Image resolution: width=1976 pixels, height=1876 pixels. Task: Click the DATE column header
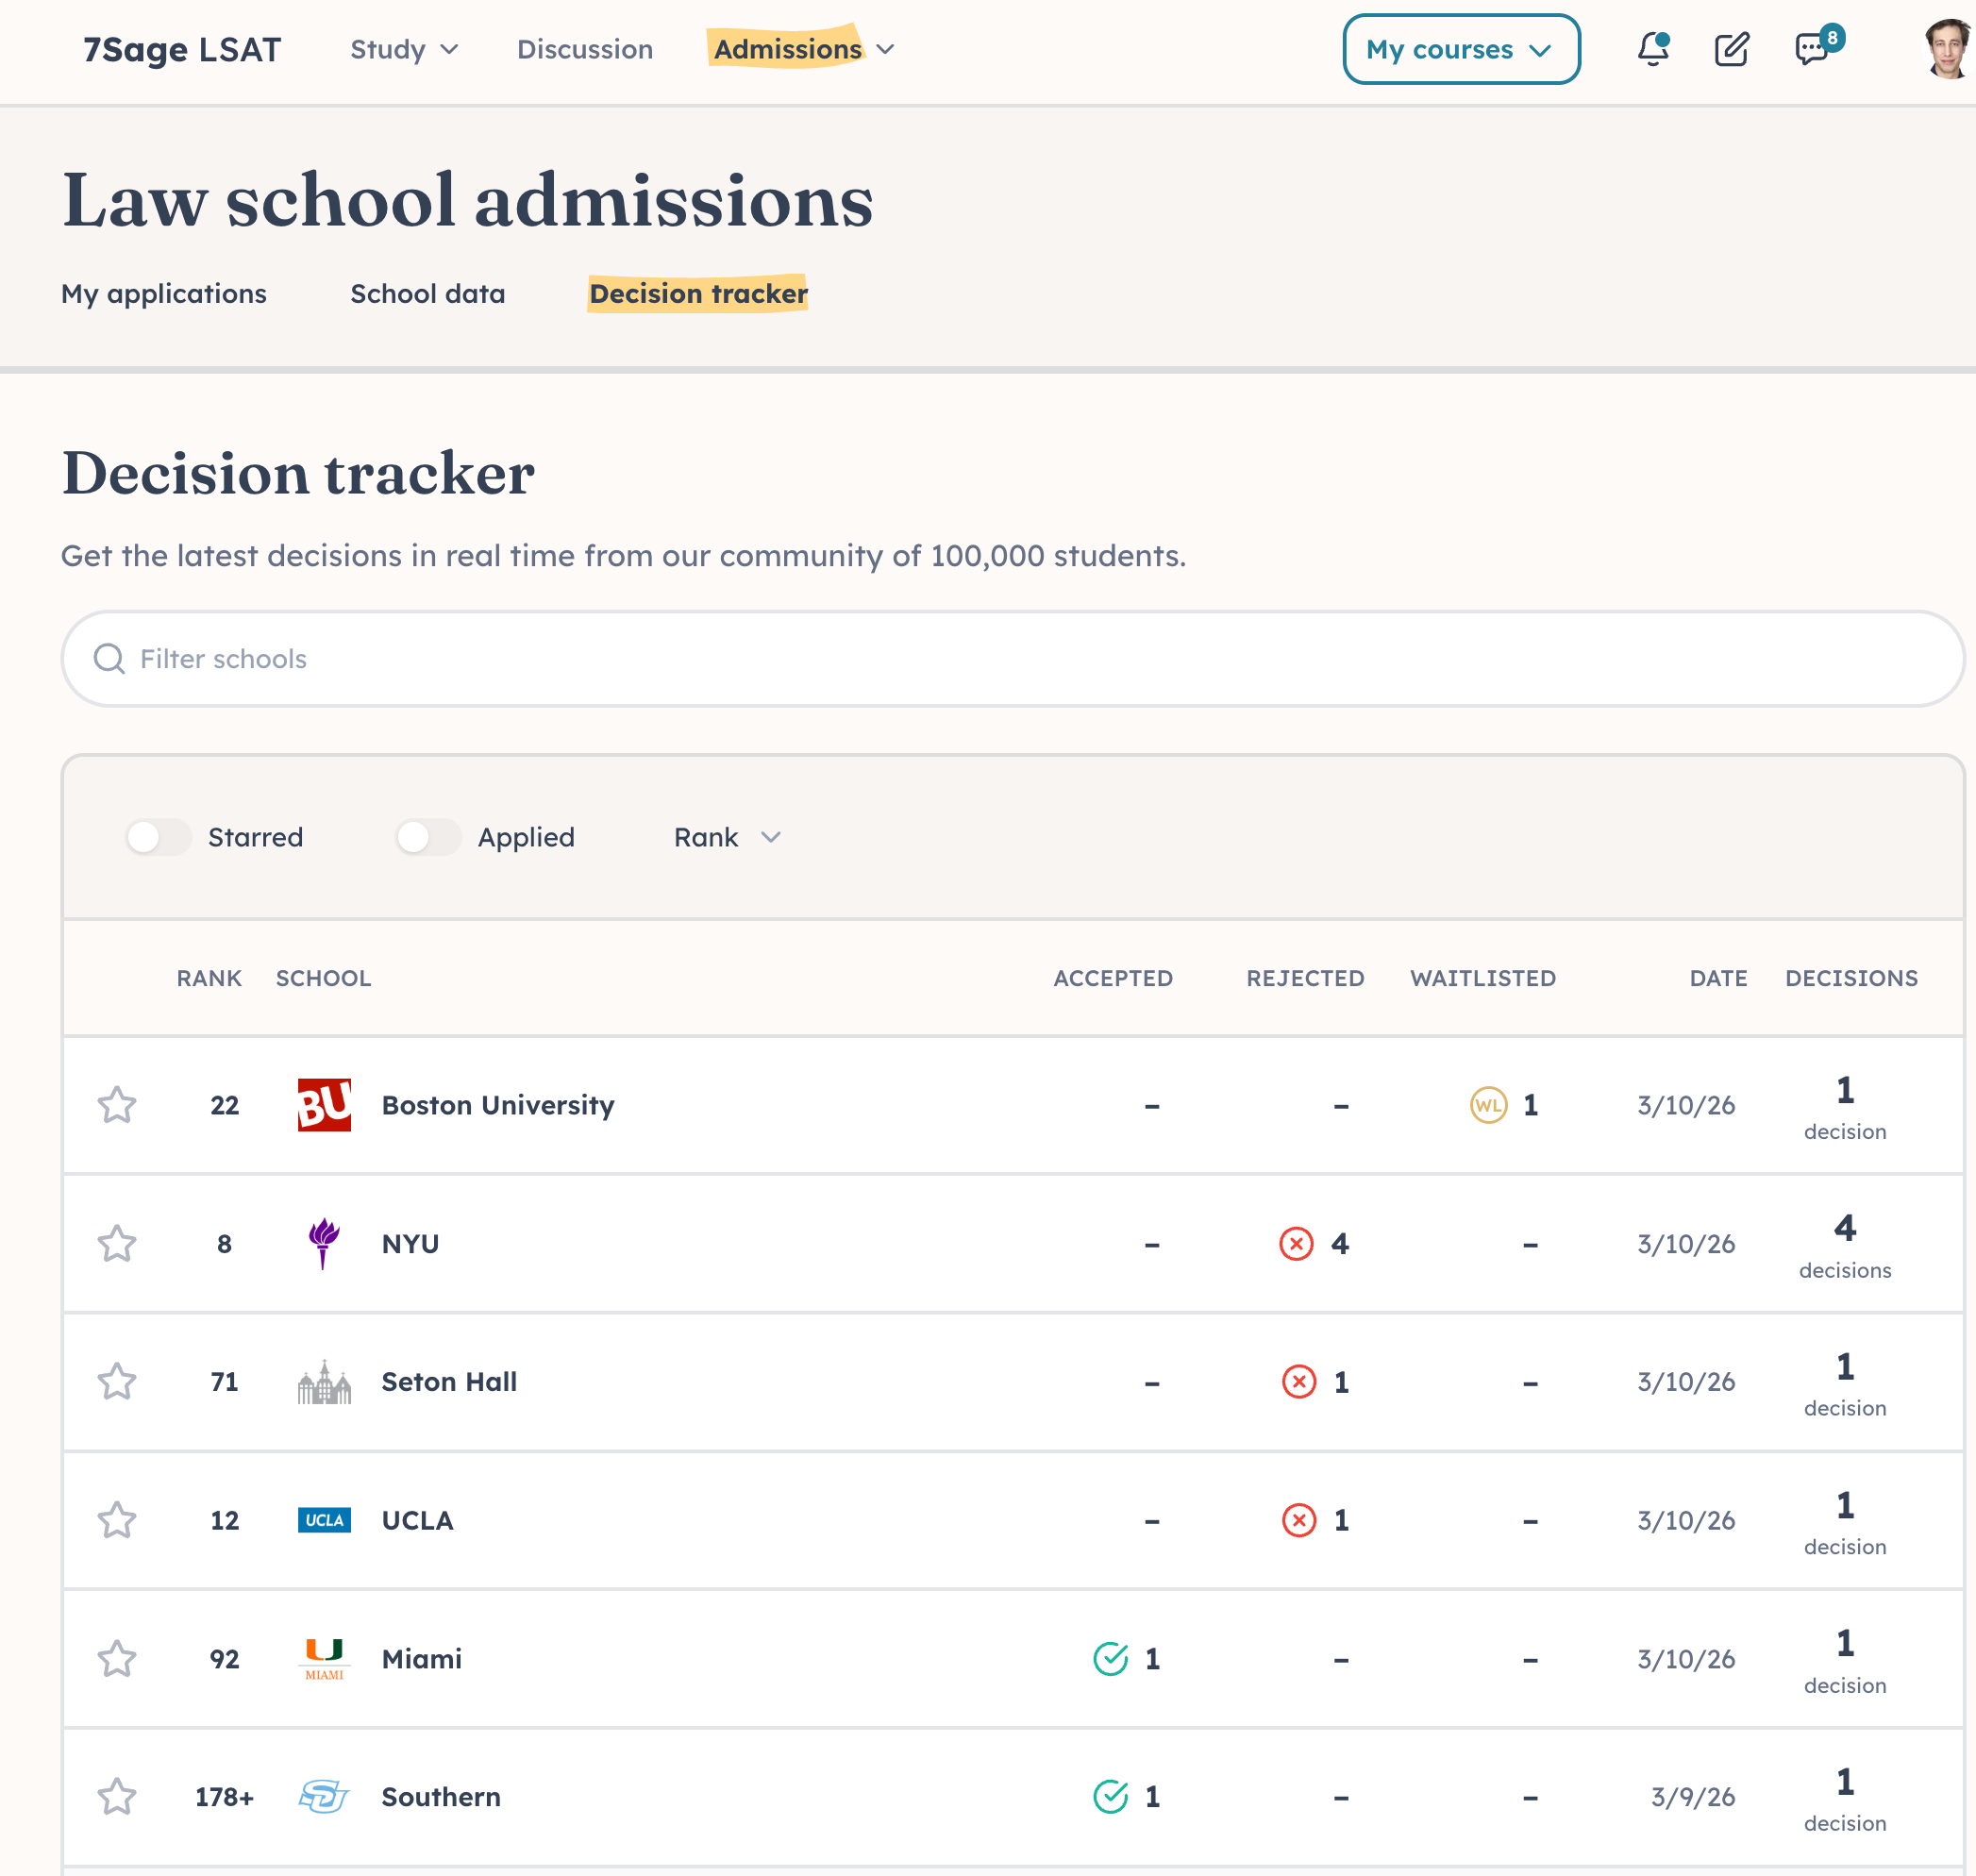click(x=1718, y=978)
